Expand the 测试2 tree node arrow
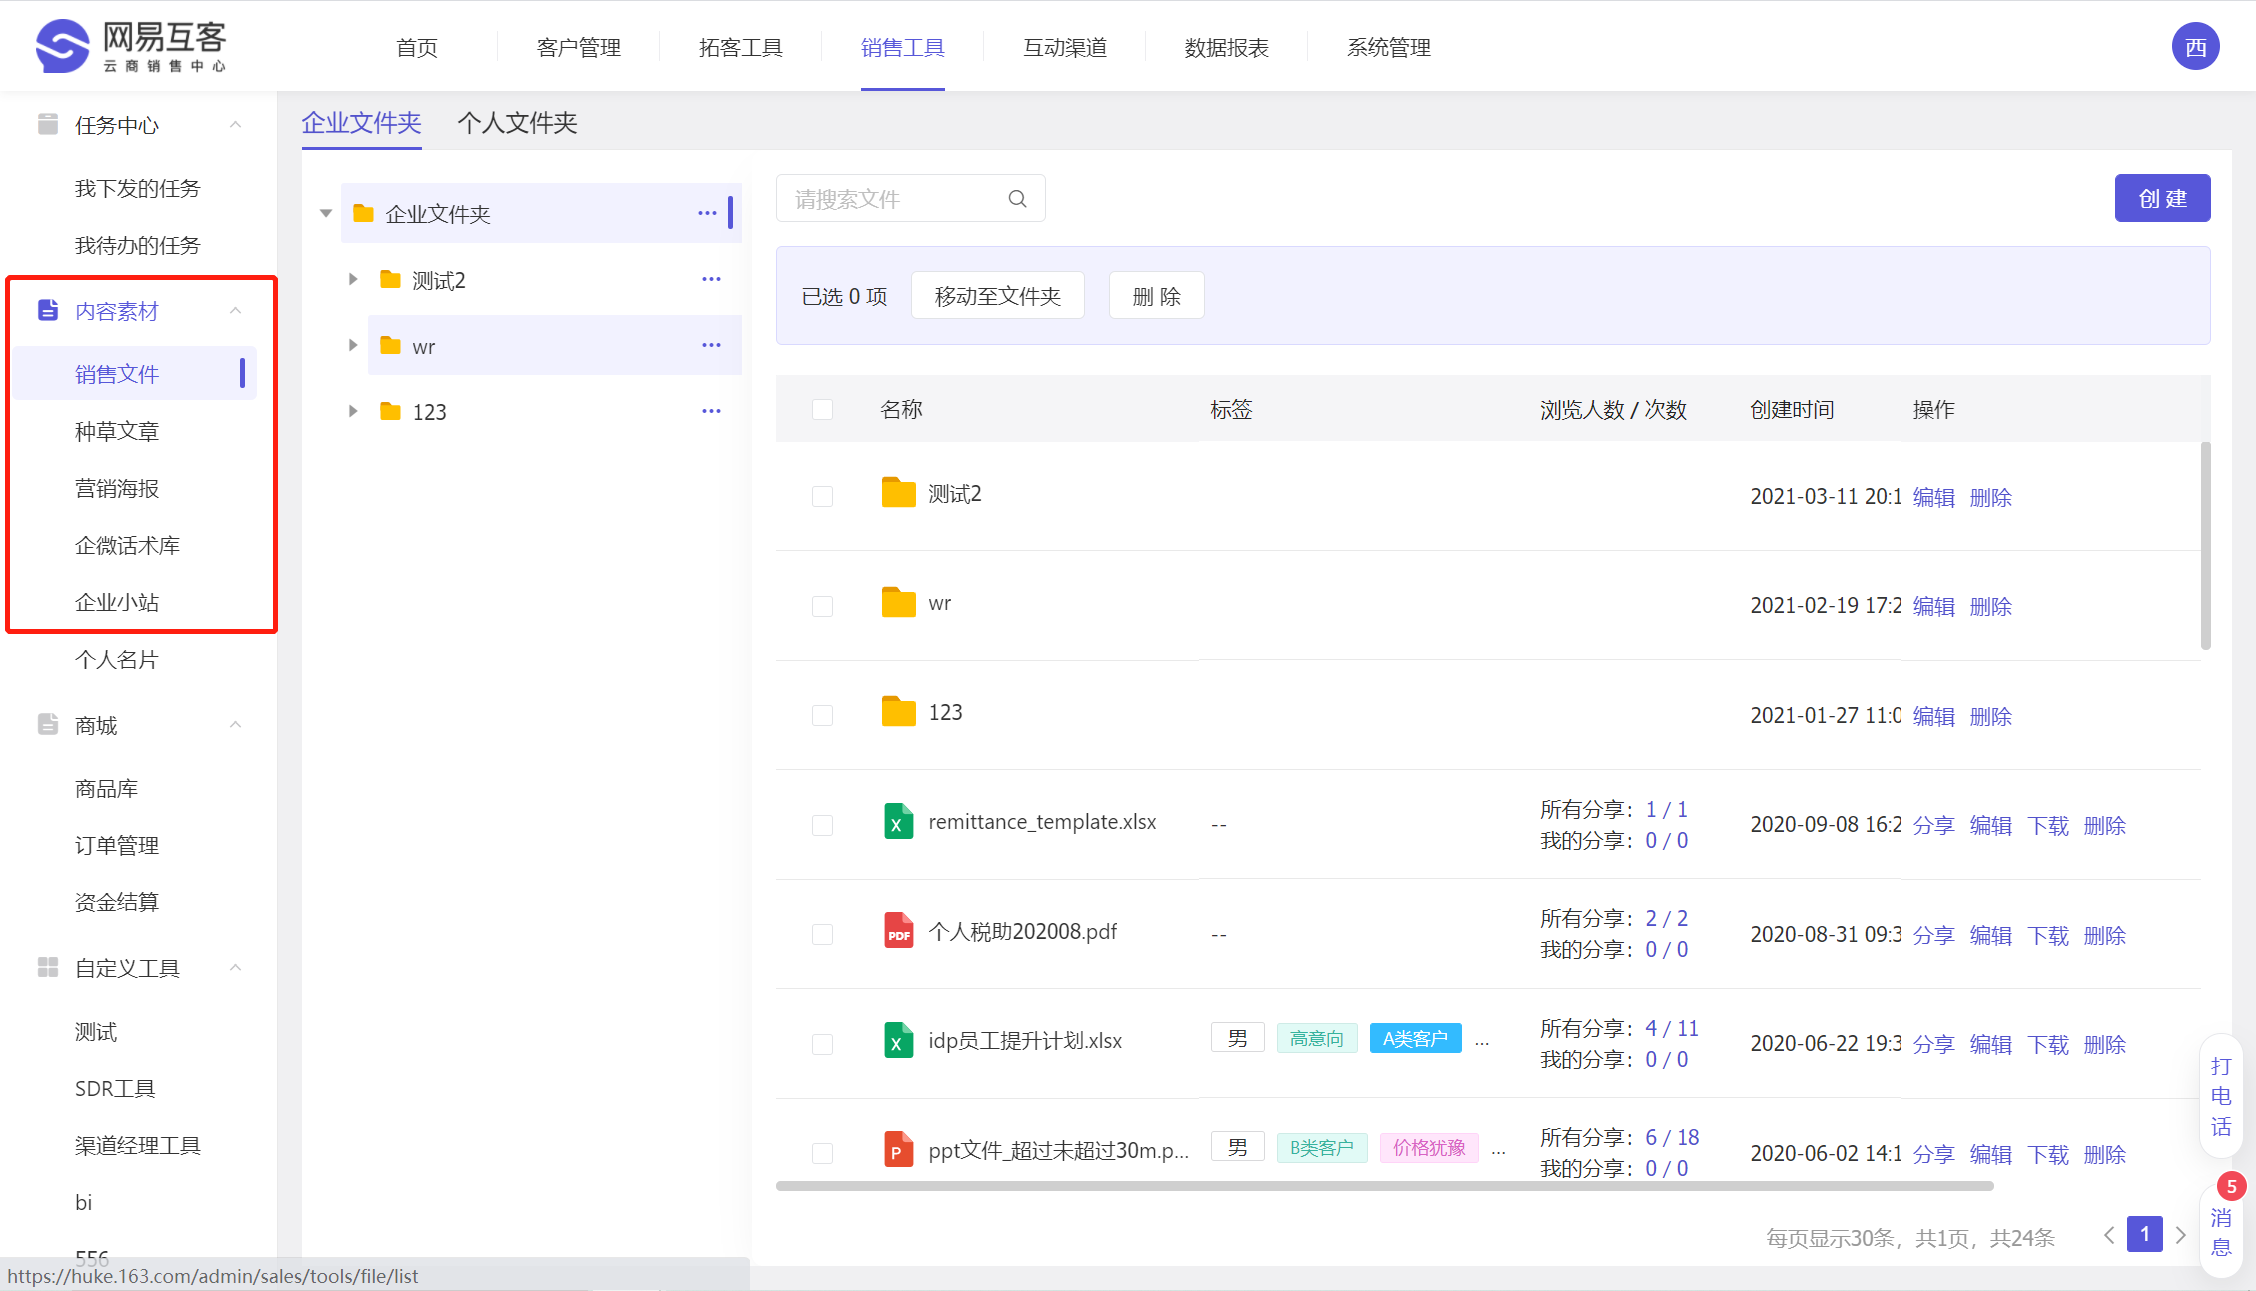Image resolution: width=2256 pixels, height=1291 pixels. click(x=353, y=279)
